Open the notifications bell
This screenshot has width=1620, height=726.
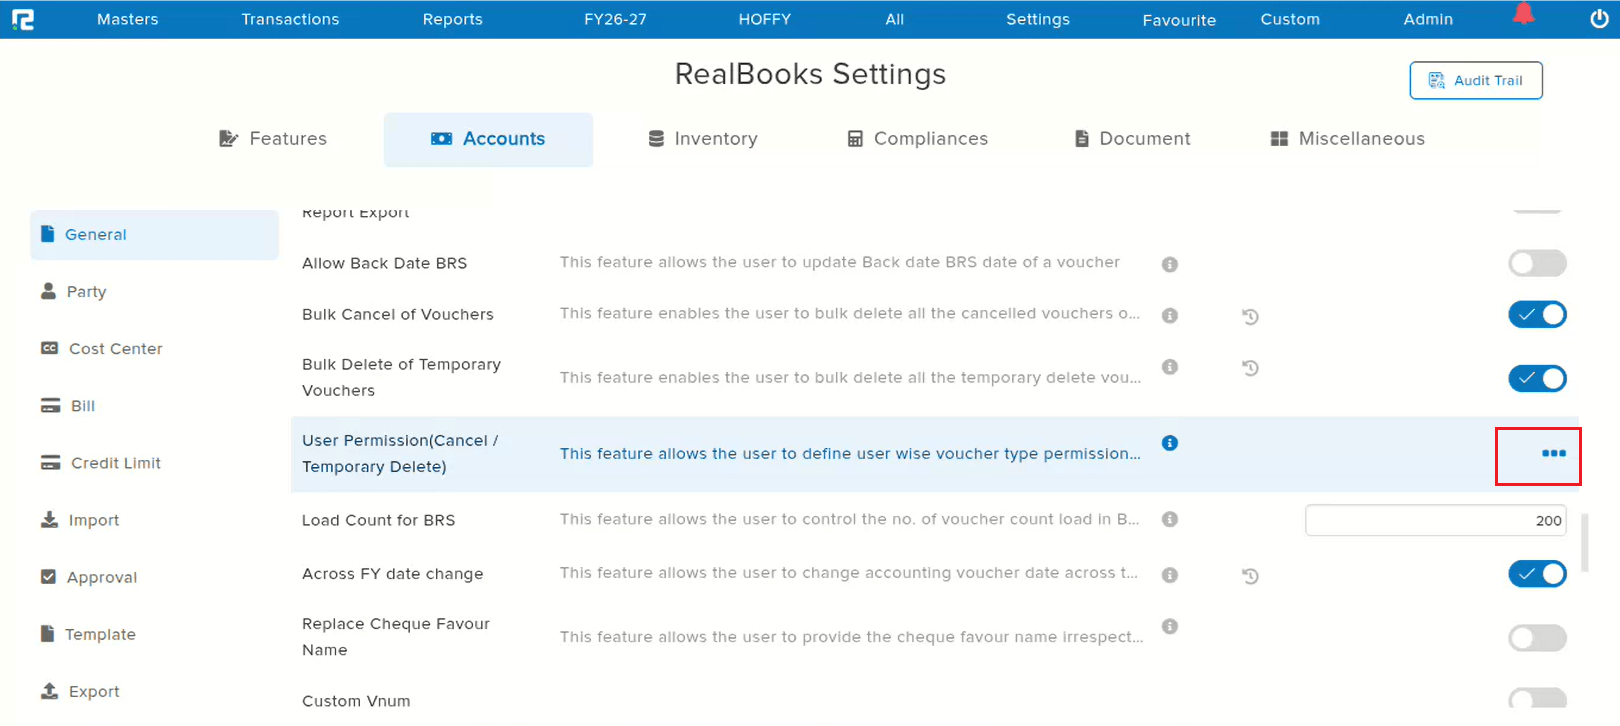(1523, 14)
